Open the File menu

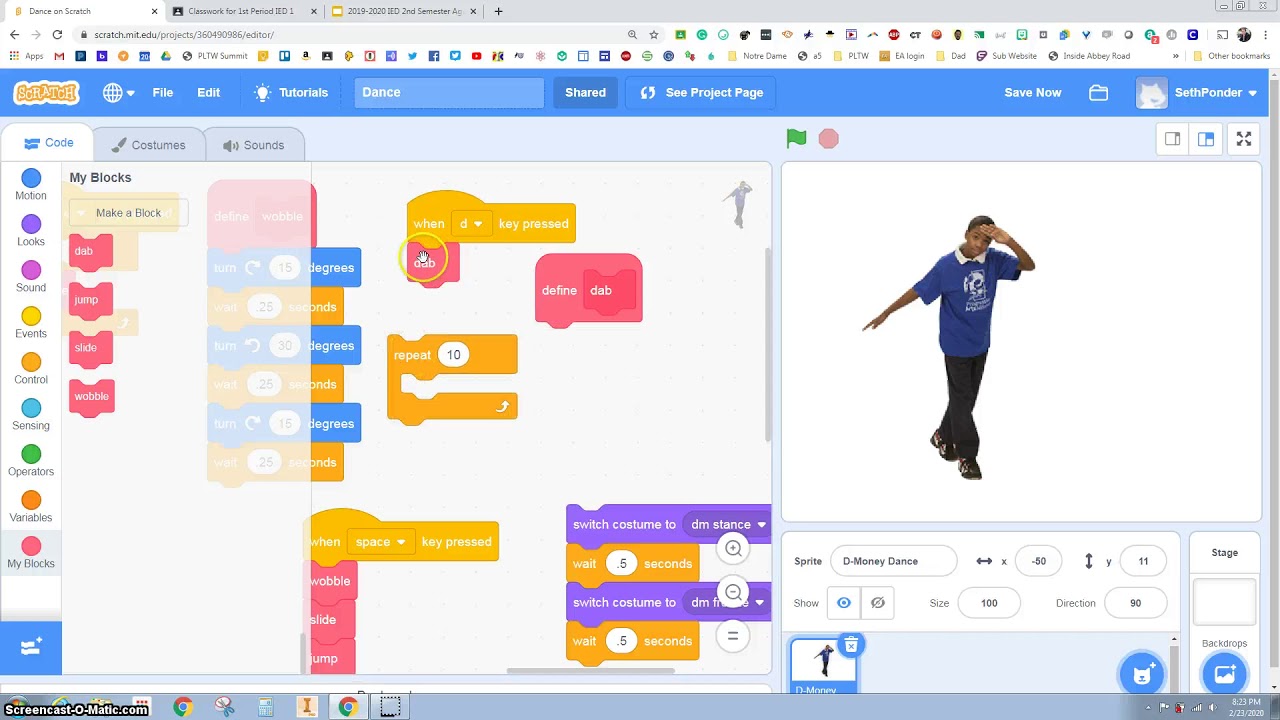(162, 92)
